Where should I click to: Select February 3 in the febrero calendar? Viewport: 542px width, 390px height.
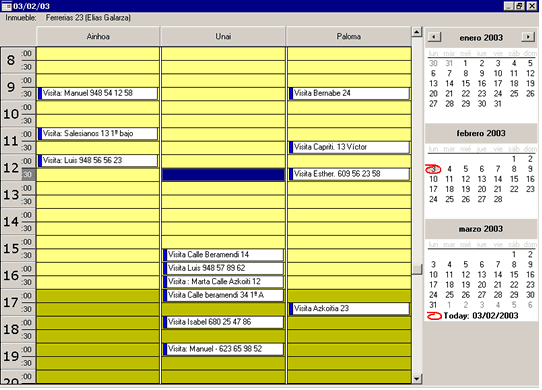433,169
